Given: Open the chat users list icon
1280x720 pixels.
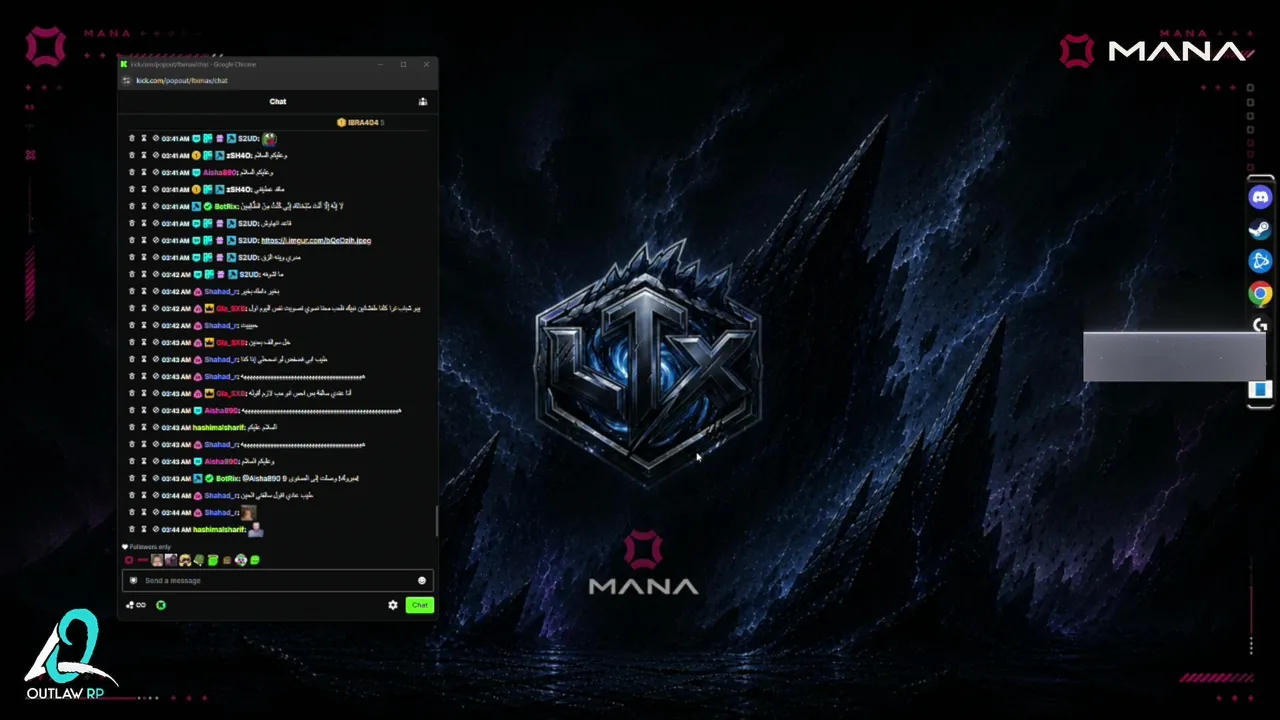Looking at the screenshot, I should tap(423, 101).
